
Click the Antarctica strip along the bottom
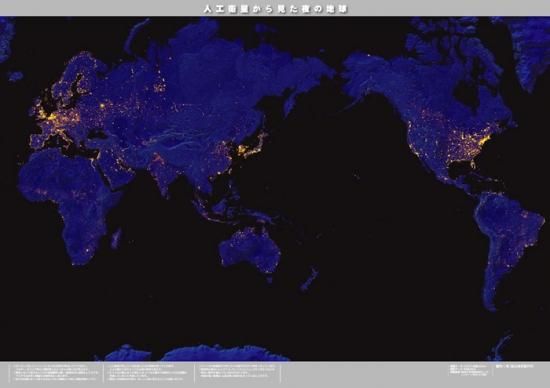pos(196,353)
